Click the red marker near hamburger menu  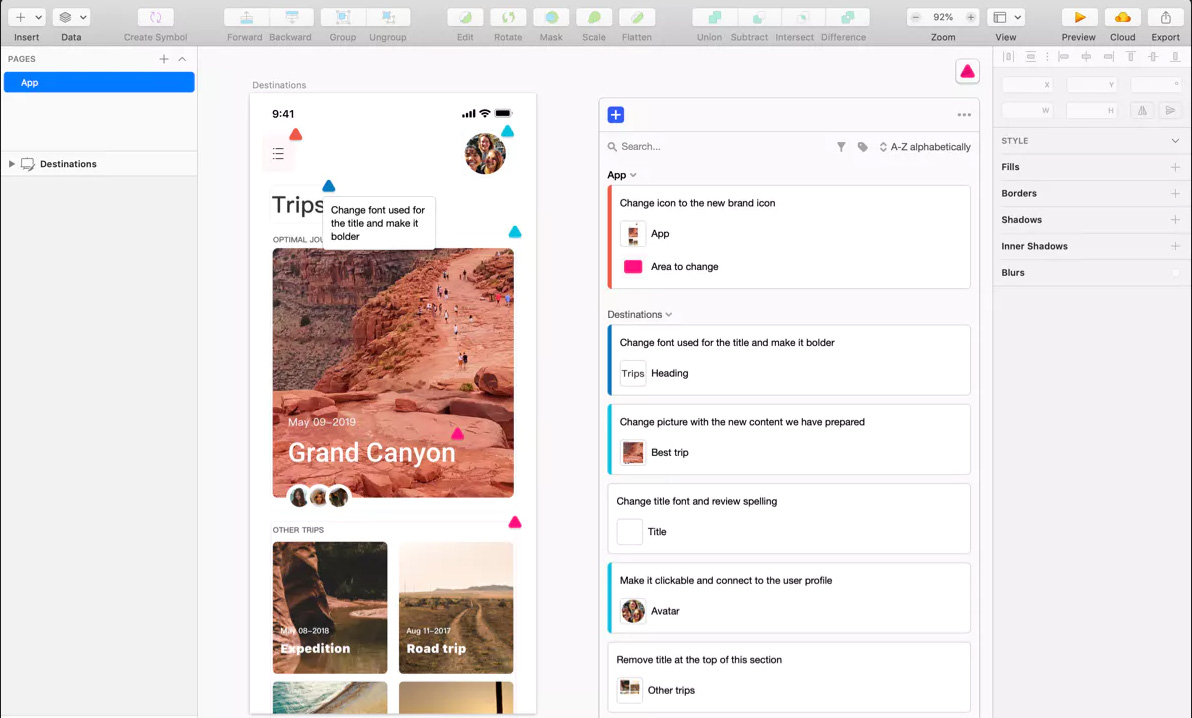coord(296,135)
